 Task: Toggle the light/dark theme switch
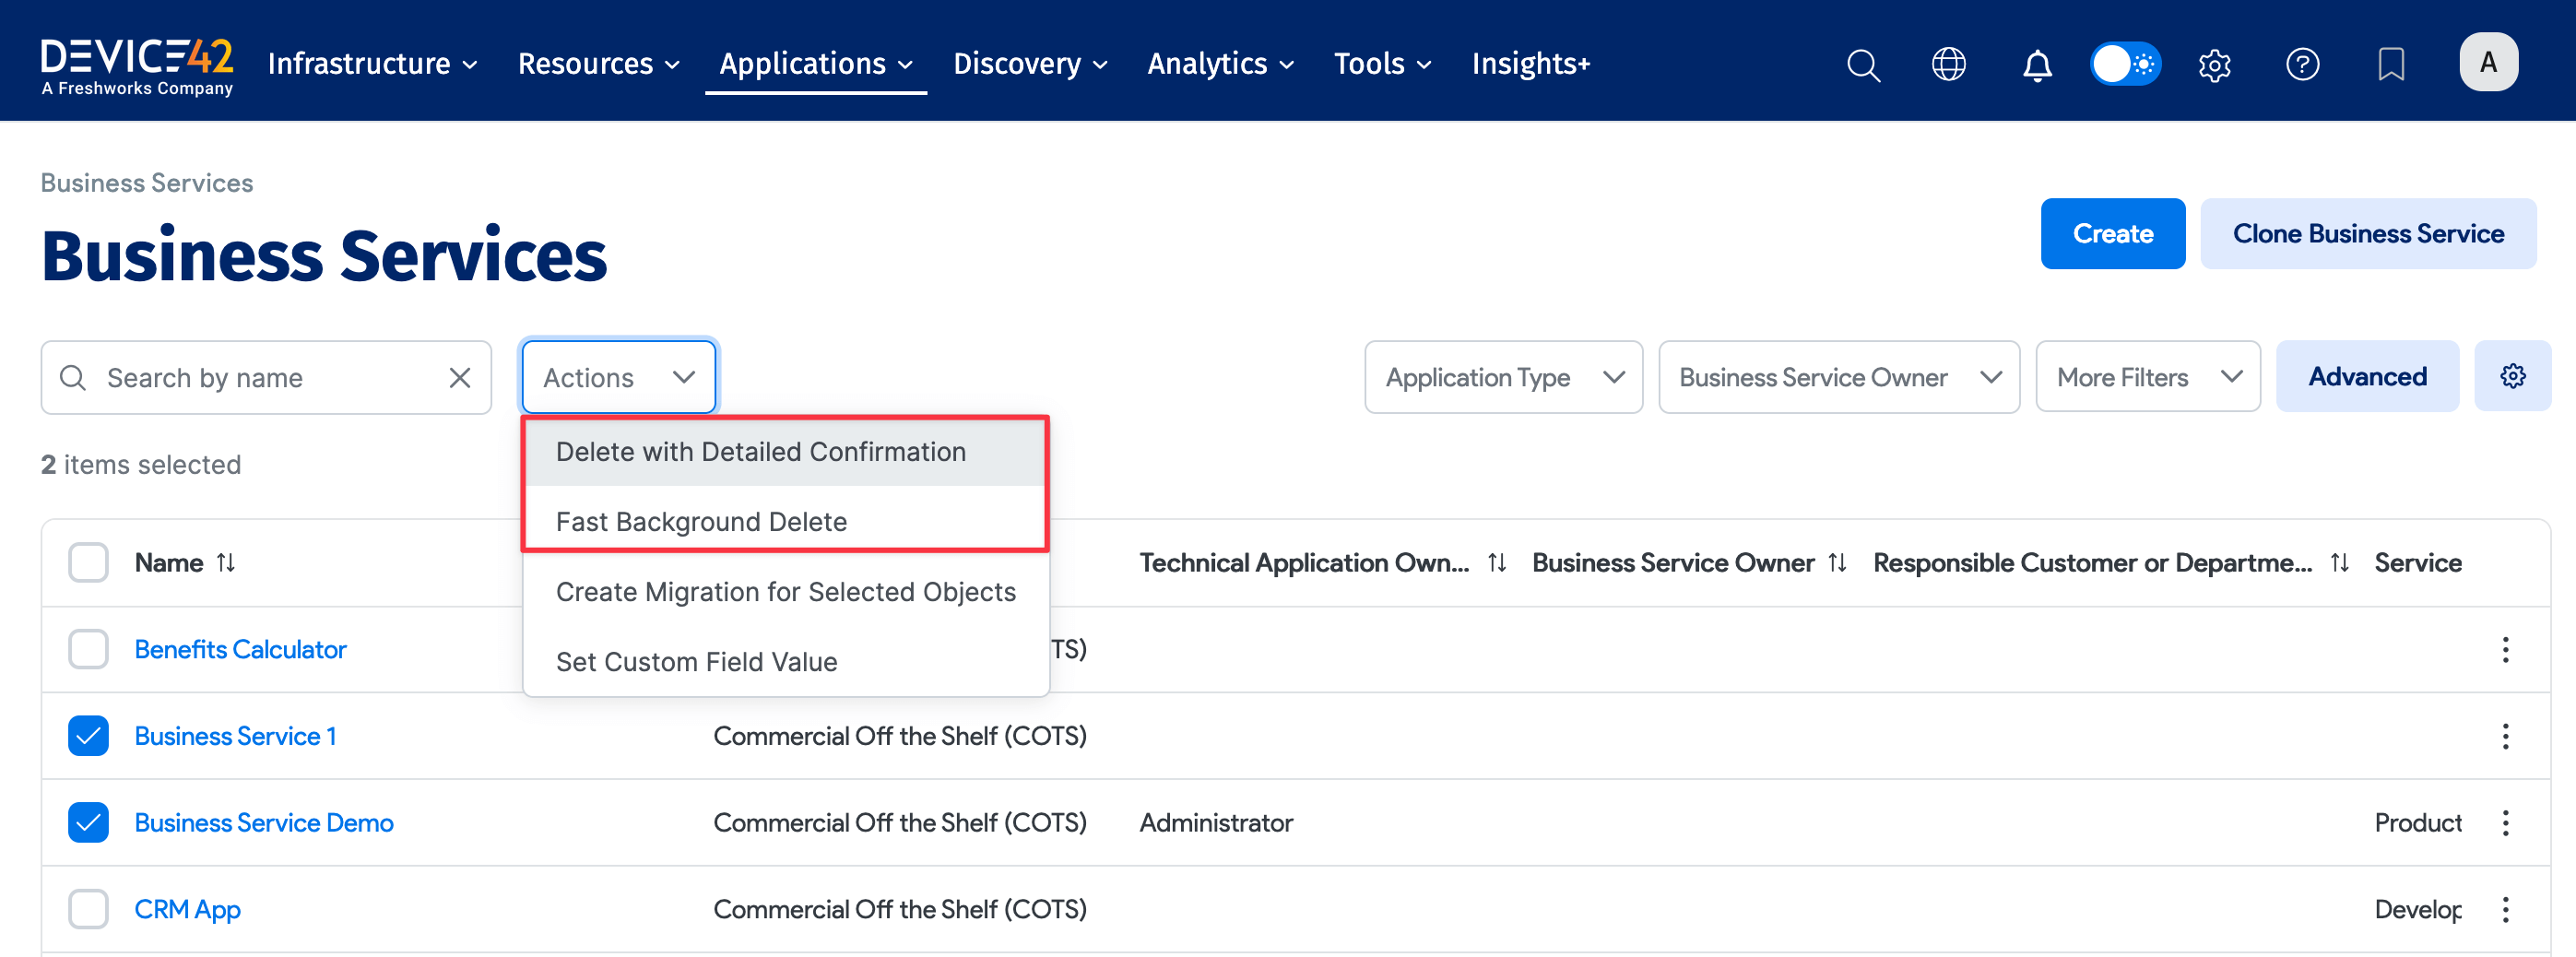tap(2125, 65)
